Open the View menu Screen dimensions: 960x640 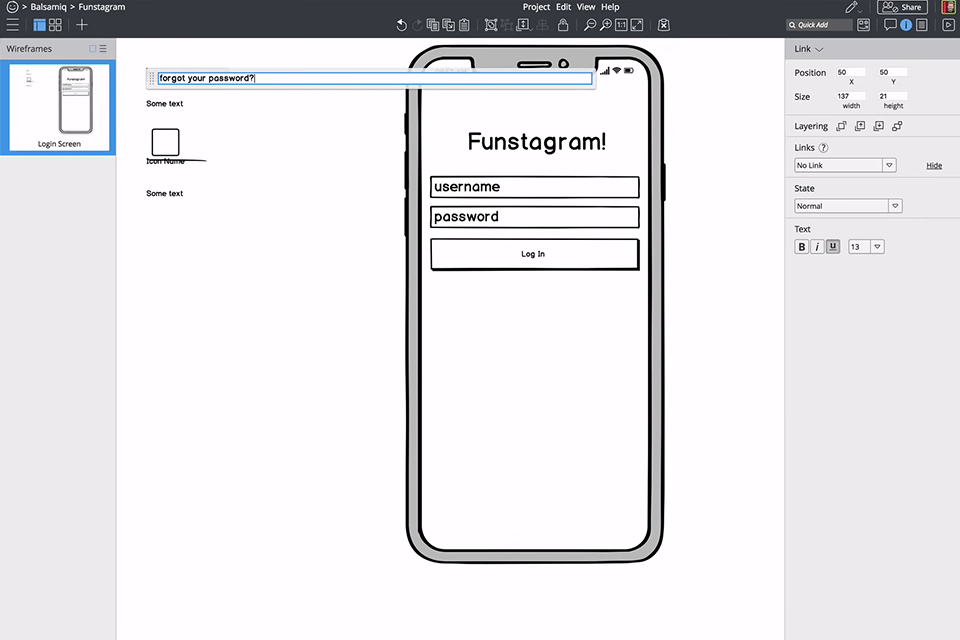coord(586,7)
